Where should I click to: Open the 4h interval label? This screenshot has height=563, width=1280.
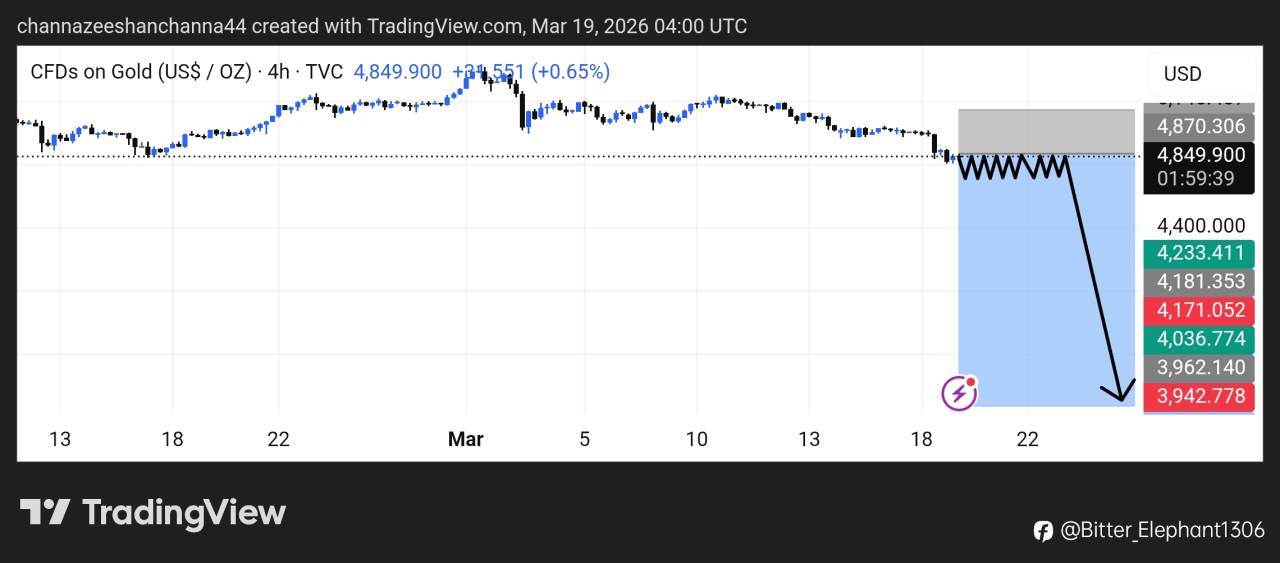point(278,72)
